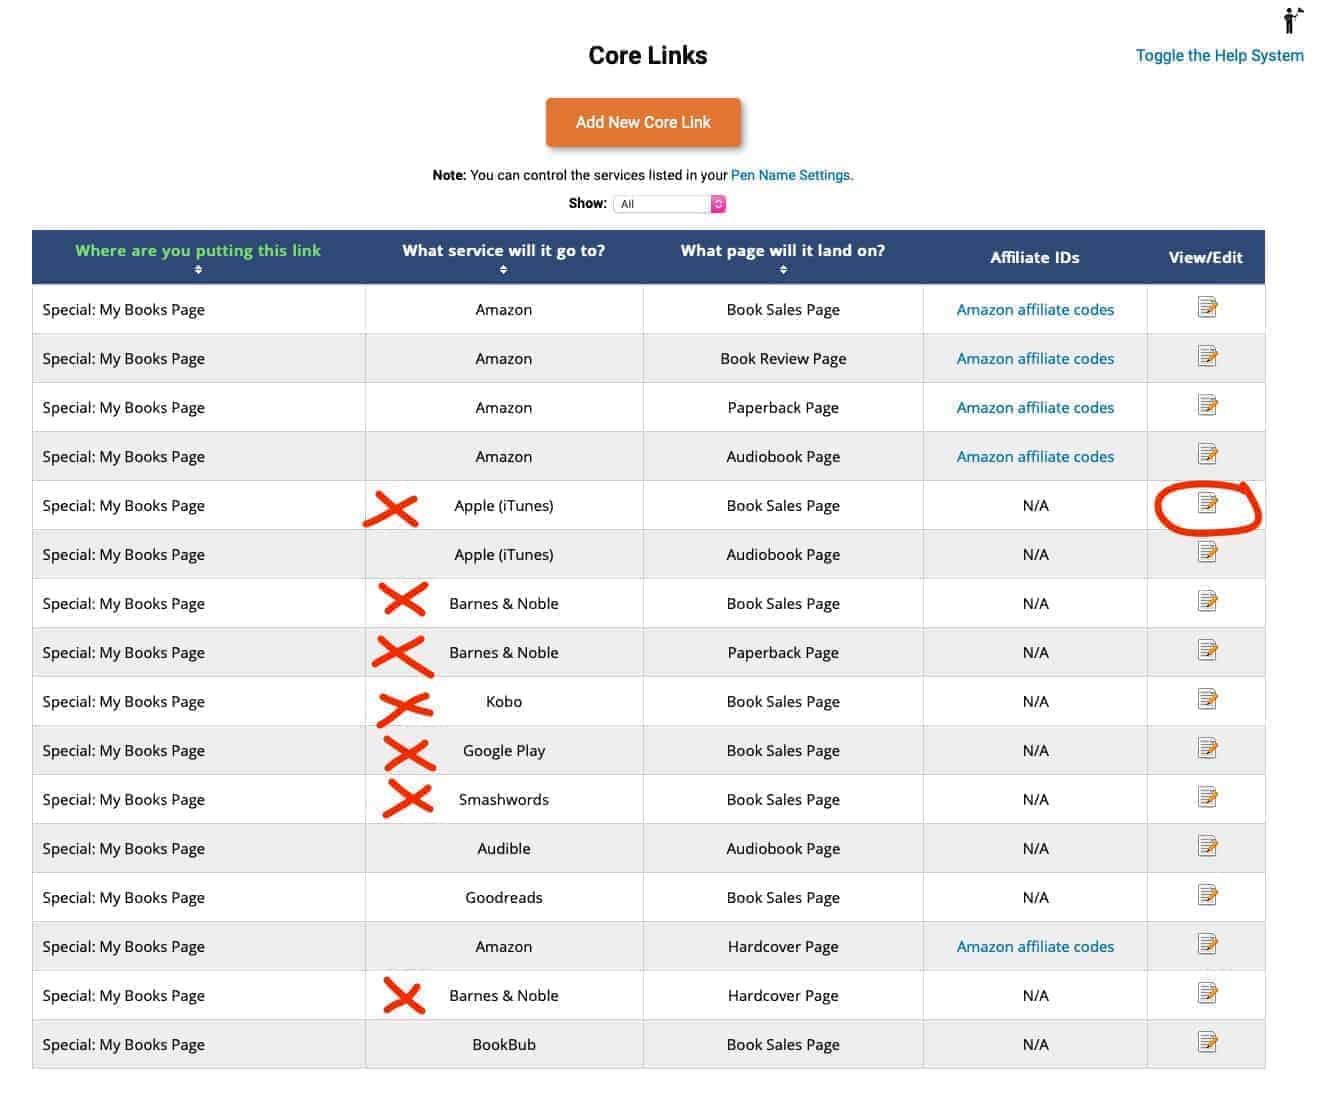Click the View/Edit column header

coord(1206,257)
